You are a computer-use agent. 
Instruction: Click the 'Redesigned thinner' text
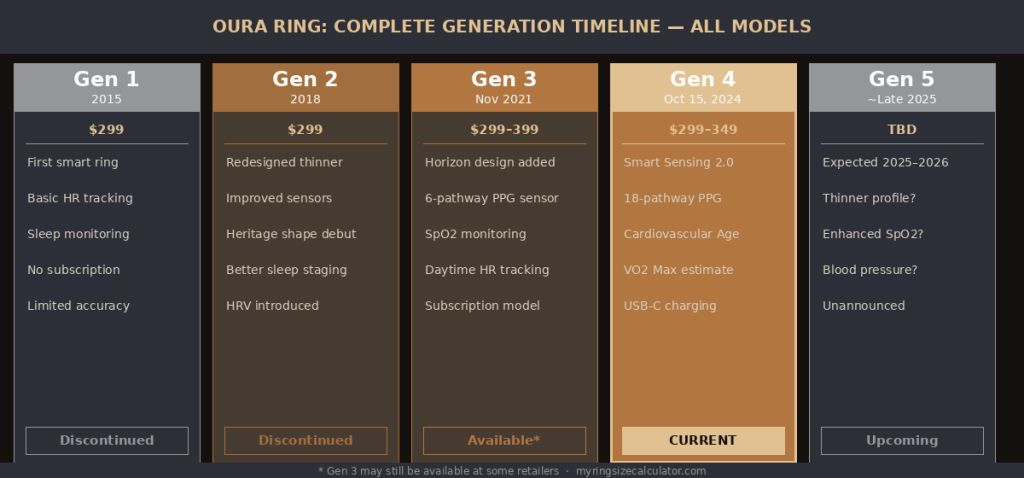[x=284, y=162]
